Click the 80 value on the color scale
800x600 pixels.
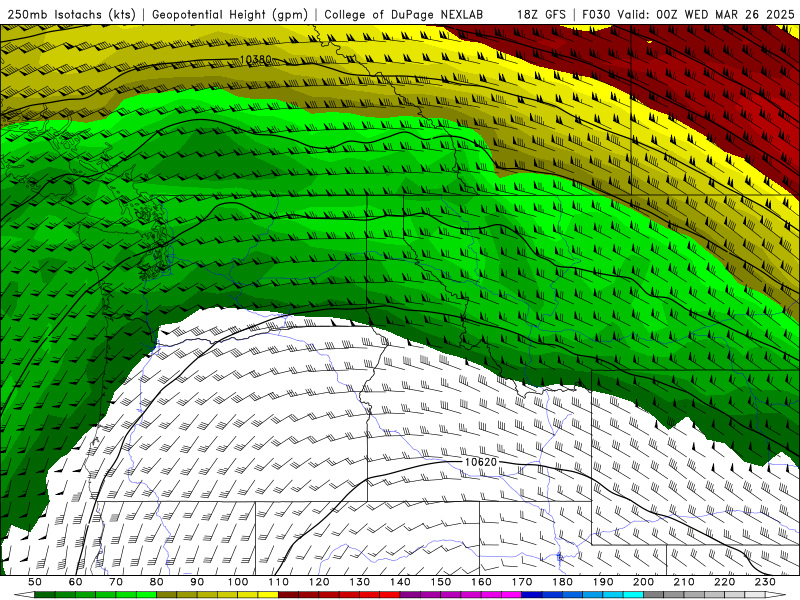tap(157, 582)
